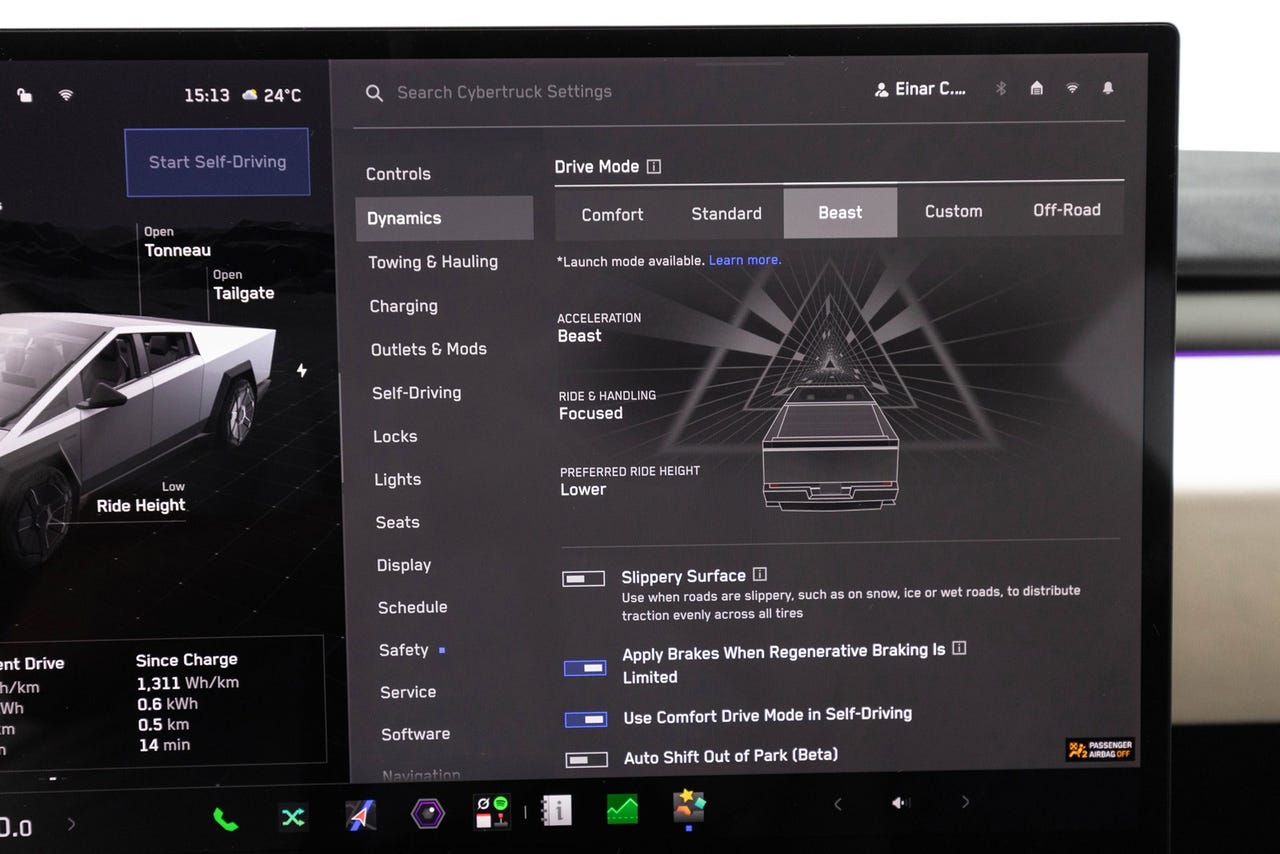Tap the 24°C temperature reading
This screenshot has height=854, width=1280.
pos(283,95)
